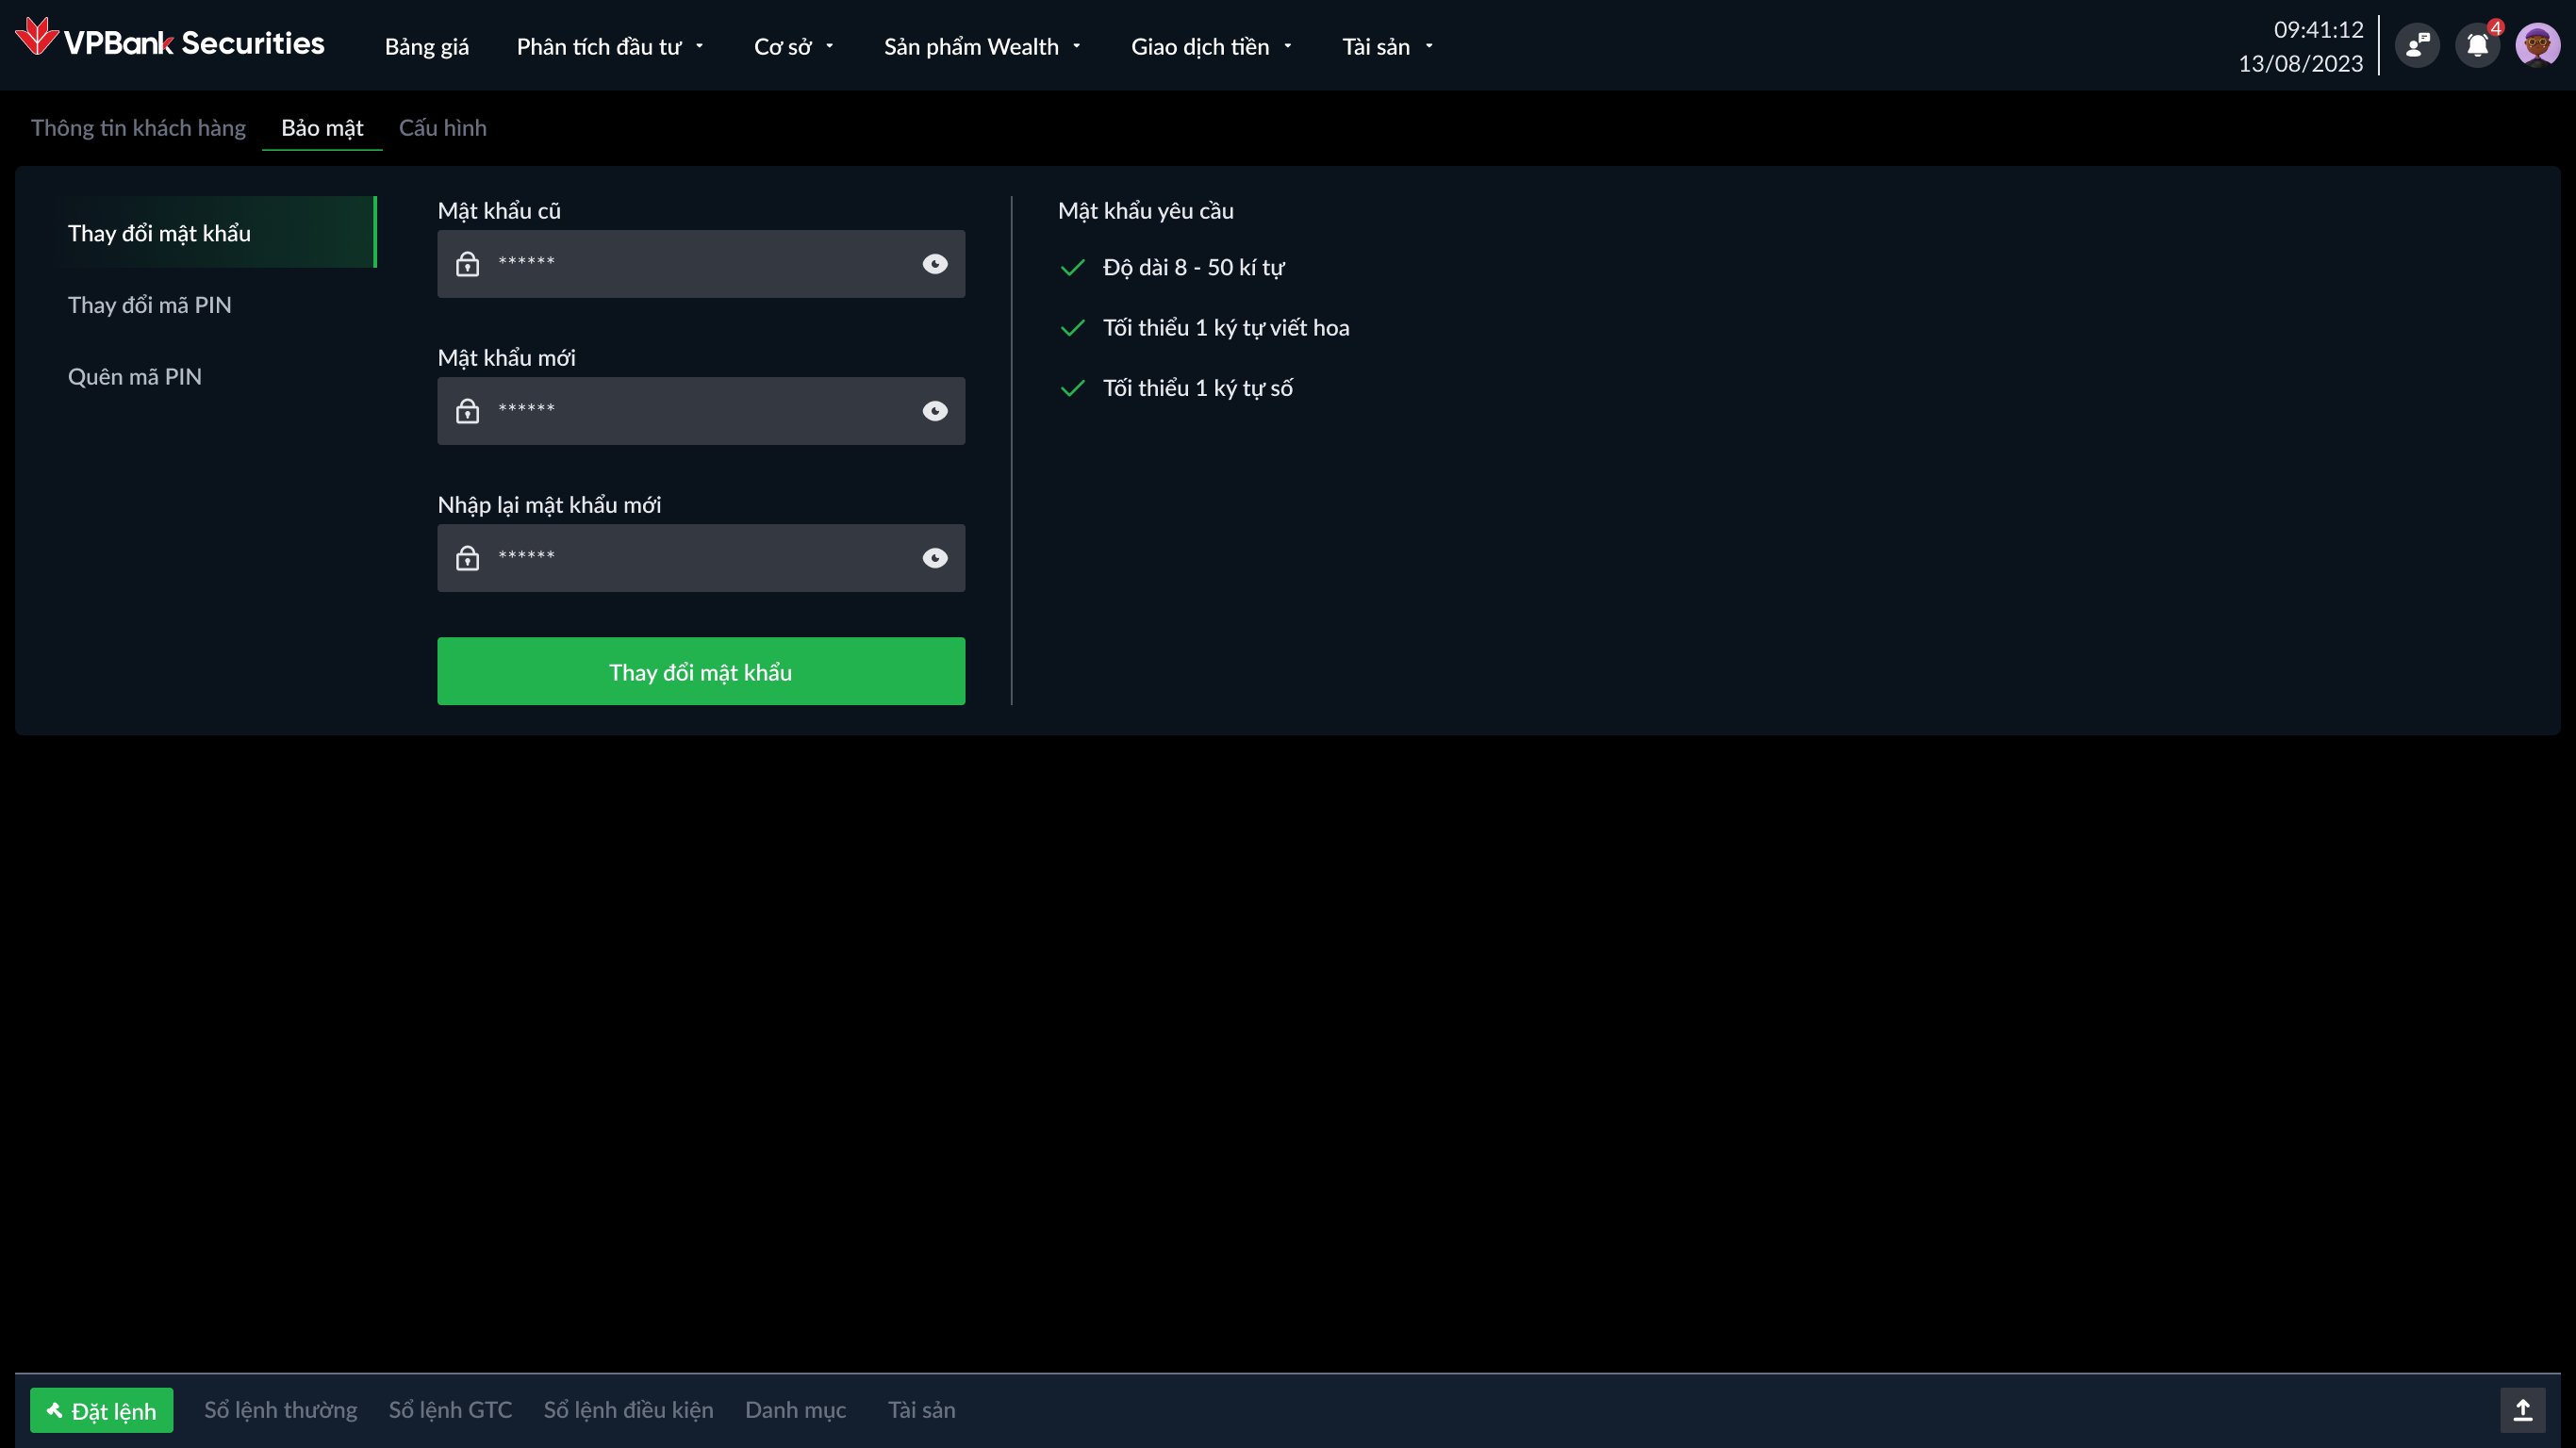Focus the Mật khẩu mới input field

(700, 411)
